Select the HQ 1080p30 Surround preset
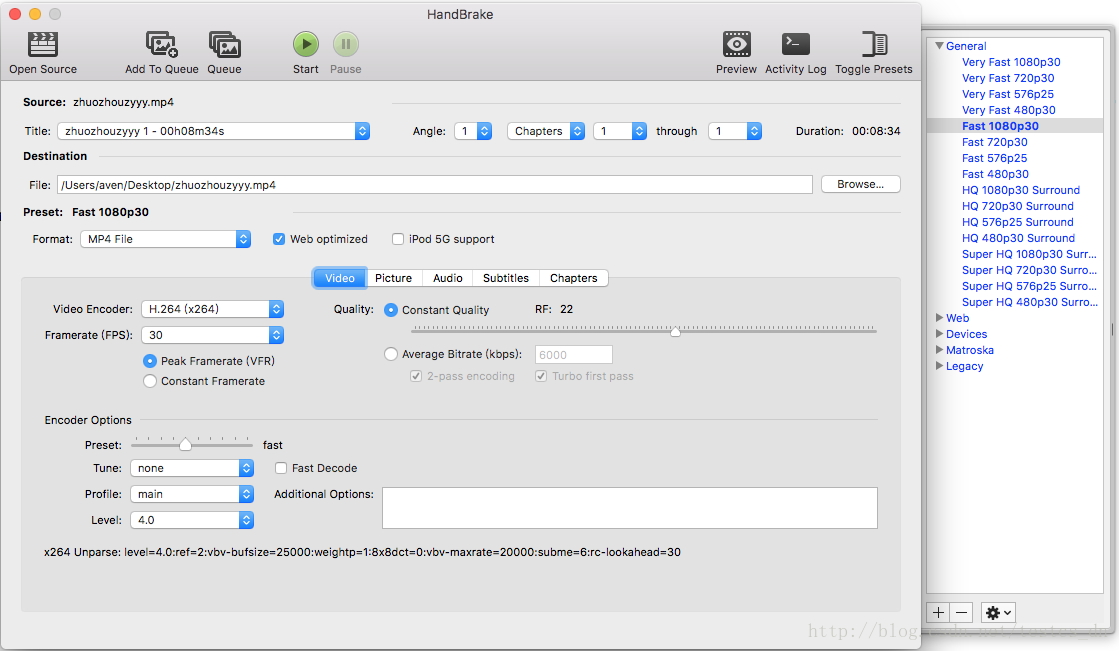 (1021, 190)
